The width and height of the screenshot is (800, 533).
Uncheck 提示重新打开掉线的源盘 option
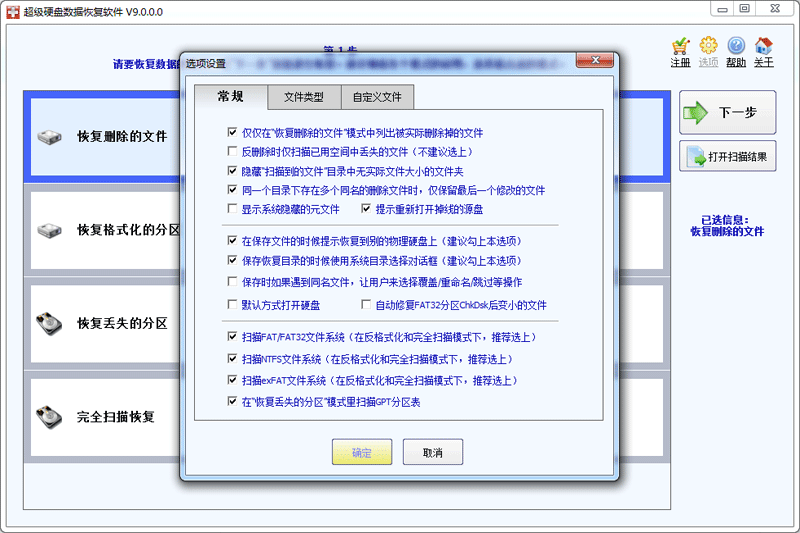(366, 209)
